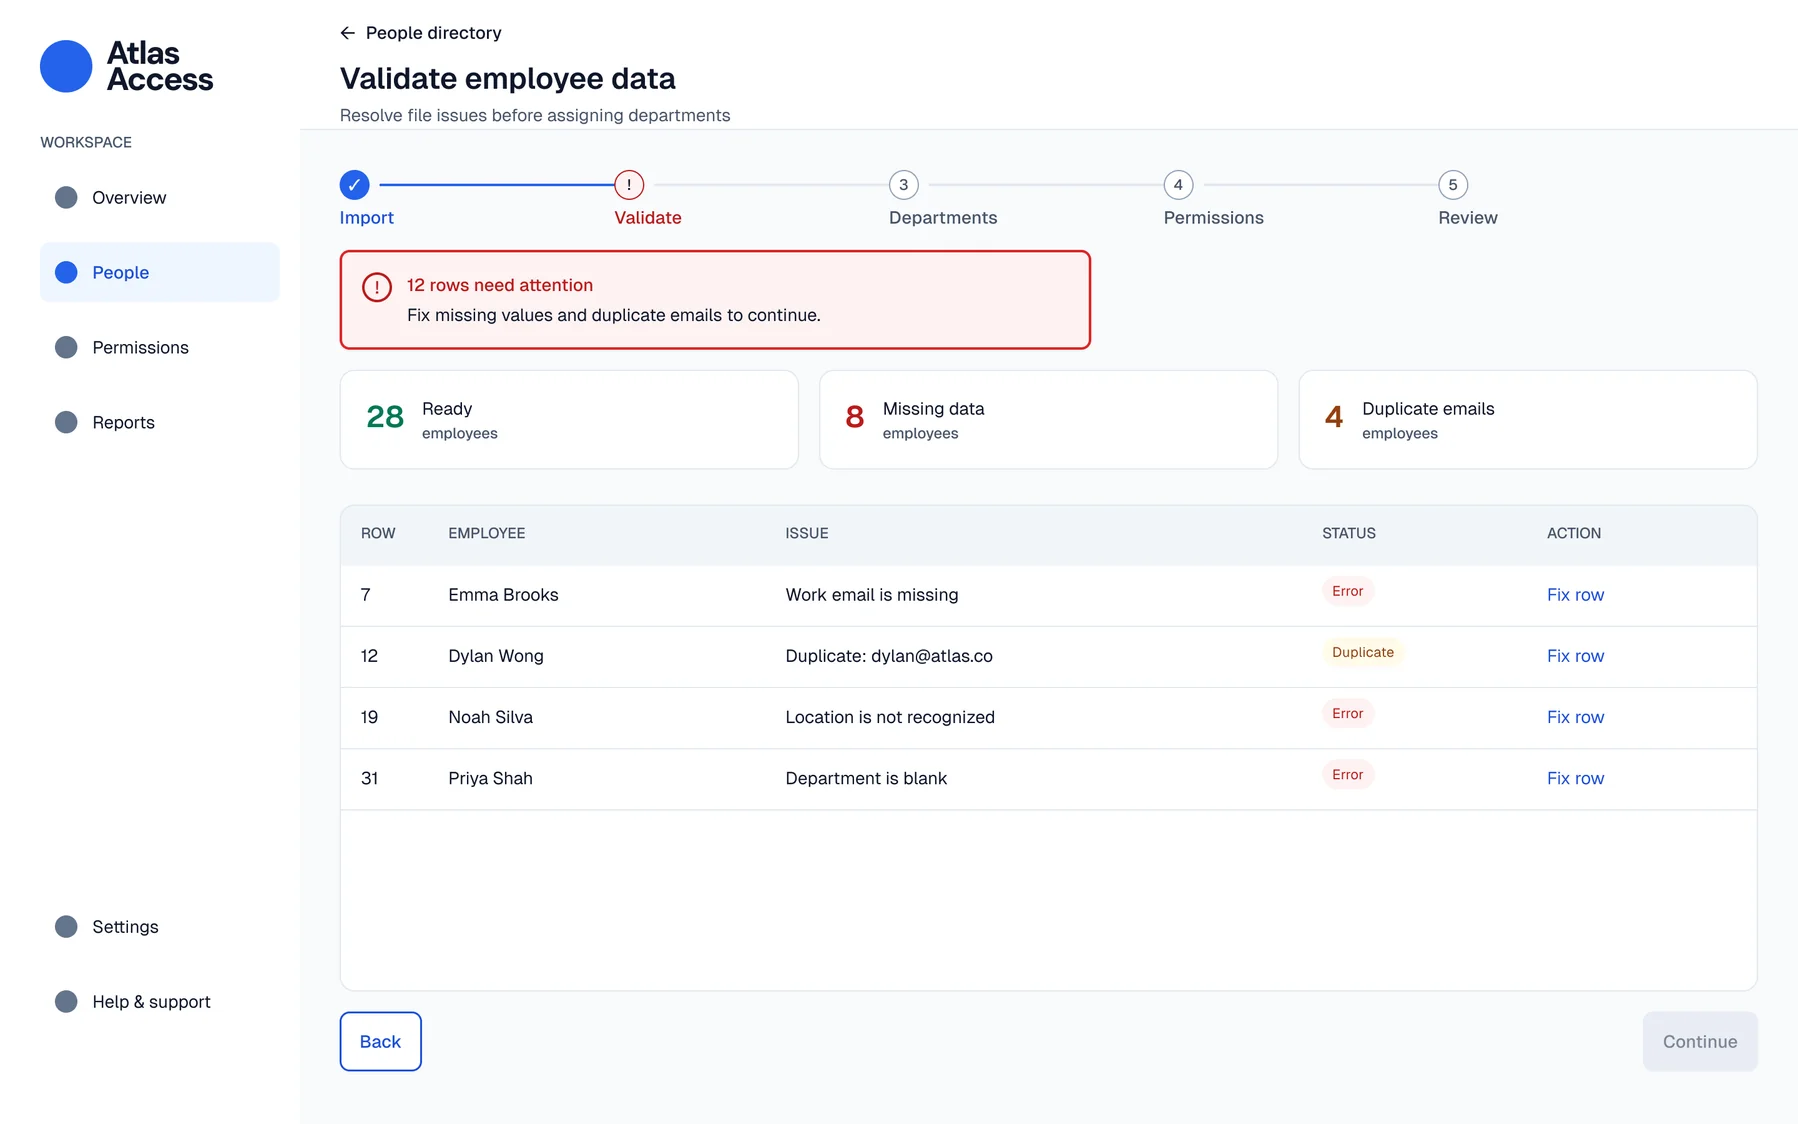
Task: Click Error badge in Emma Brooks row
Action: [x=1348, y=591]
